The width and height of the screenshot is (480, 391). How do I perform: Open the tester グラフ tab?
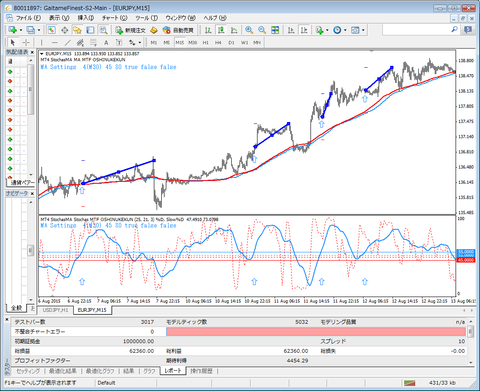point(149,371)
